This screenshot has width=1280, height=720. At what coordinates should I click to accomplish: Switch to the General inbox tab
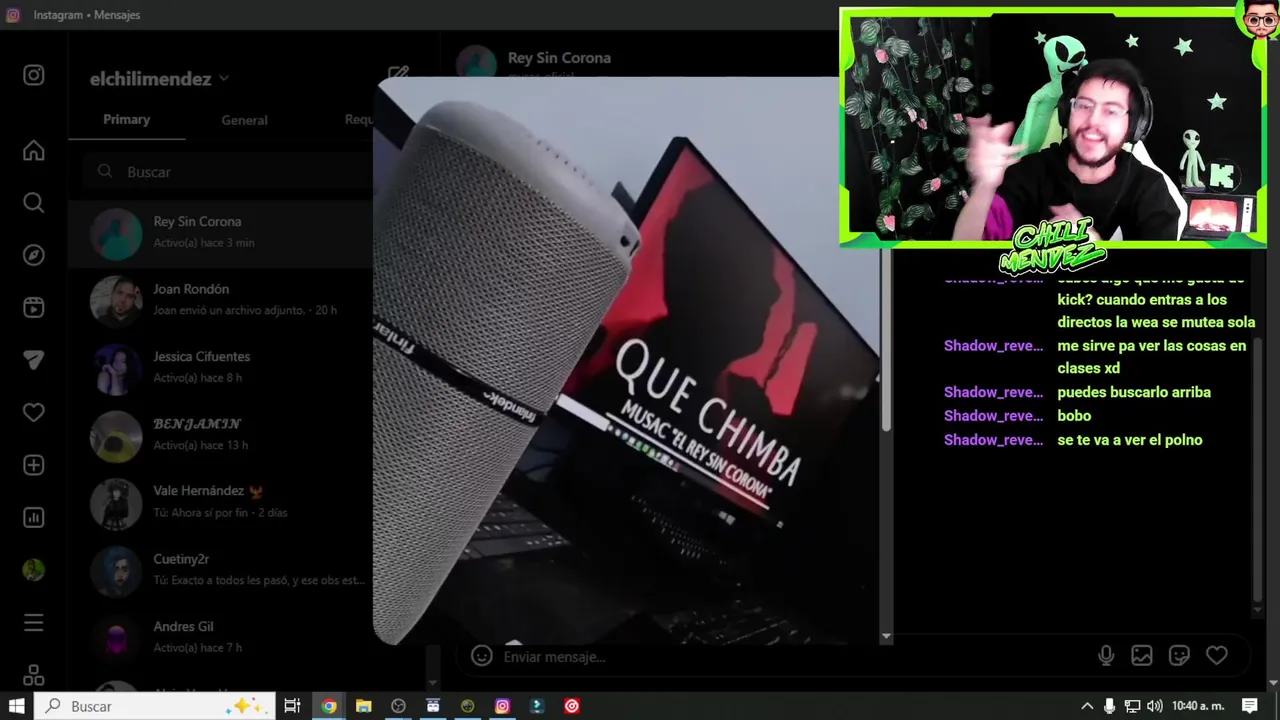(x=244, y=119)
